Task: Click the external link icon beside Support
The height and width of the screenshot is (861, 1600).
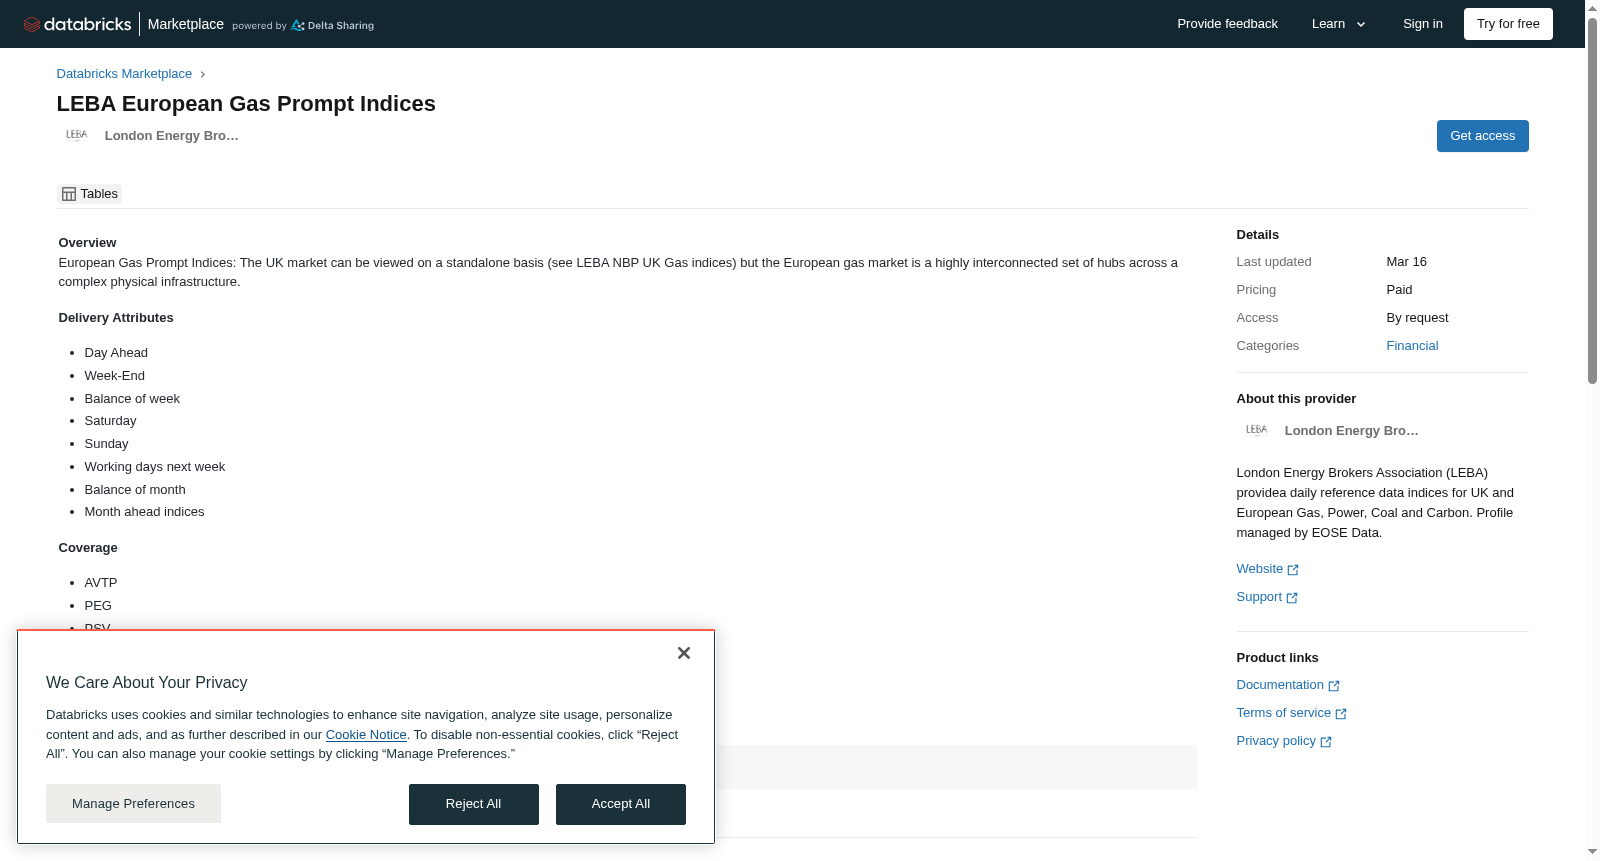Action: coord(1292,598)
